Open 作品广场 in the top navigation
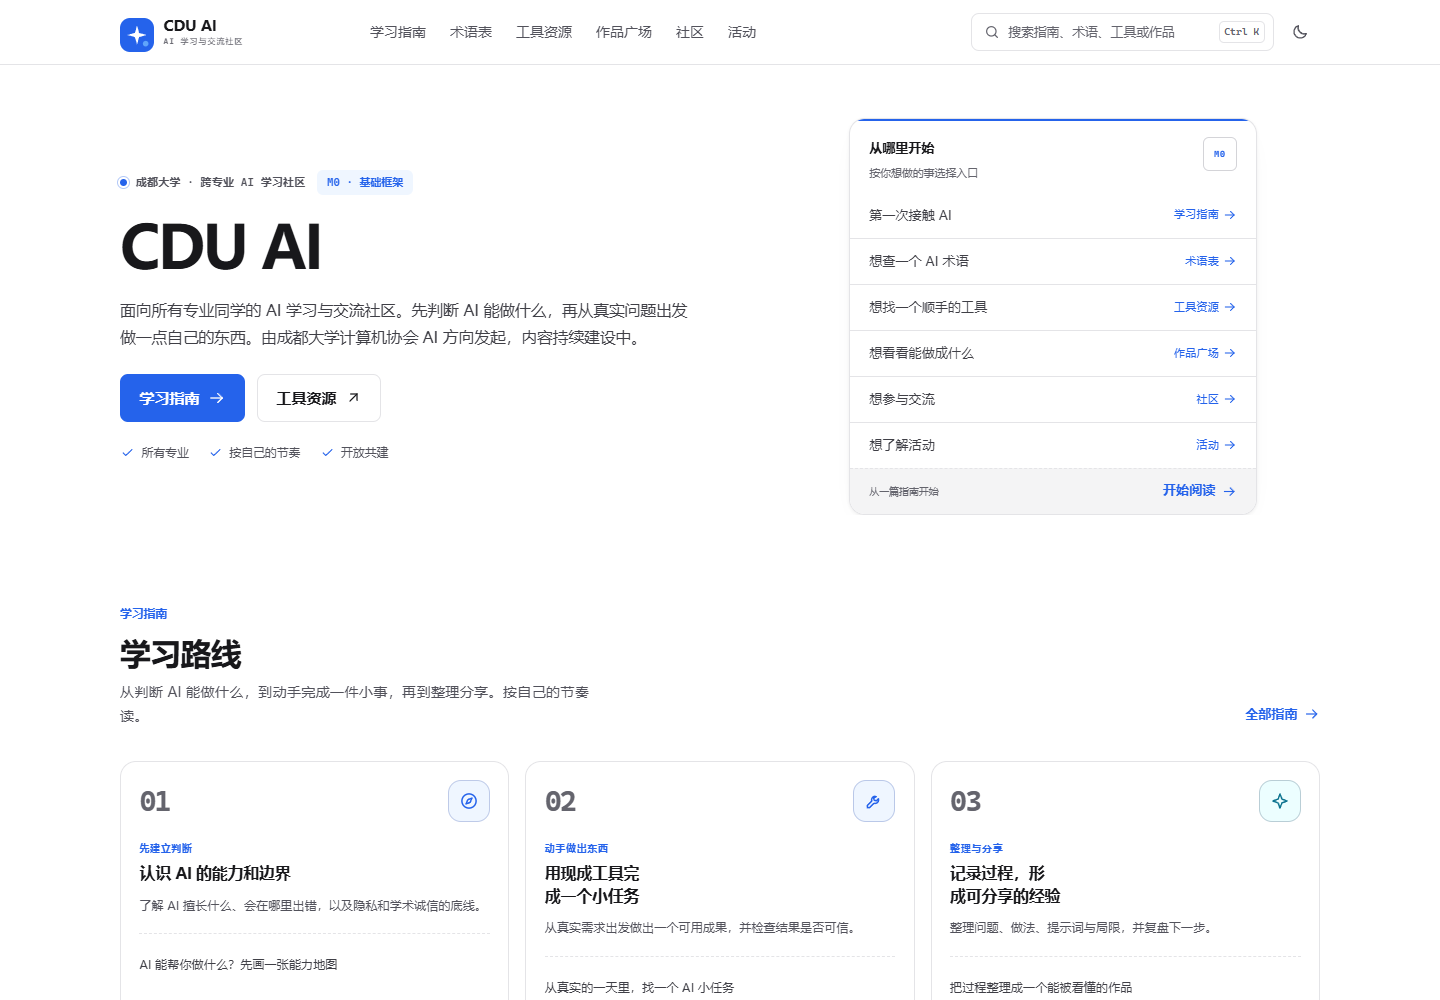 [624, 32]
